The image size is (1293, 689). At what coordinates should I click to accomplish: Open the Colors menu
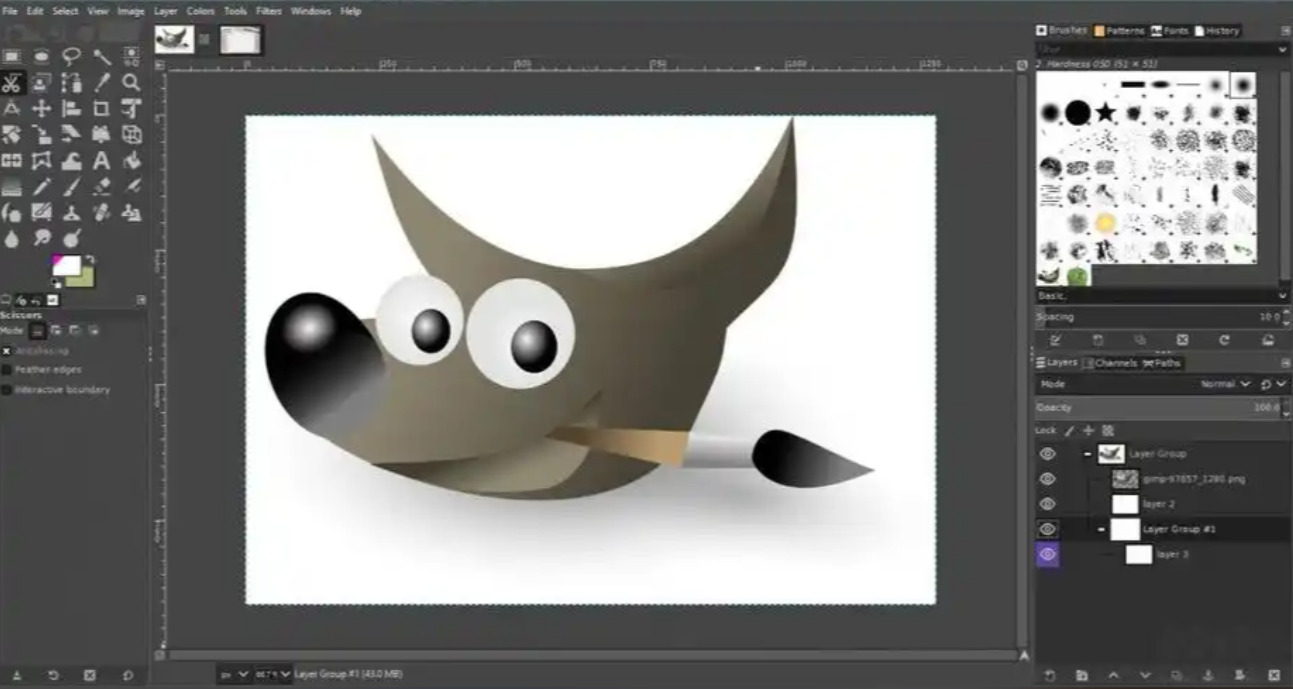(x=200, y=11)
